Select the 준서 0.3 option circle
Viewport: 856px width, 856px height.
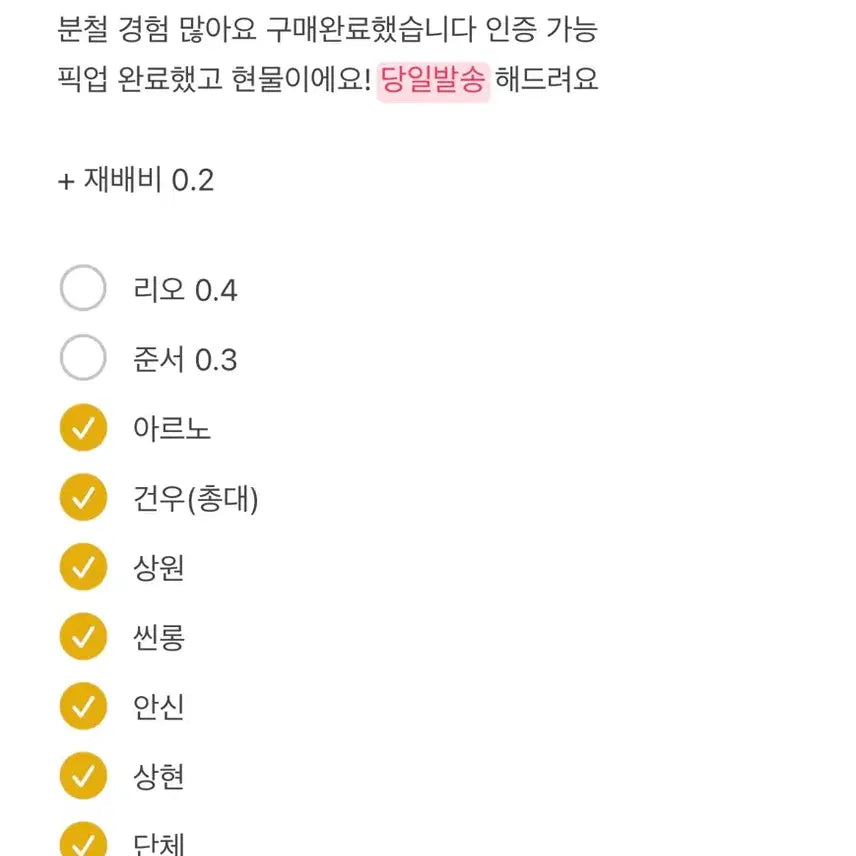[x=83, y=358]
